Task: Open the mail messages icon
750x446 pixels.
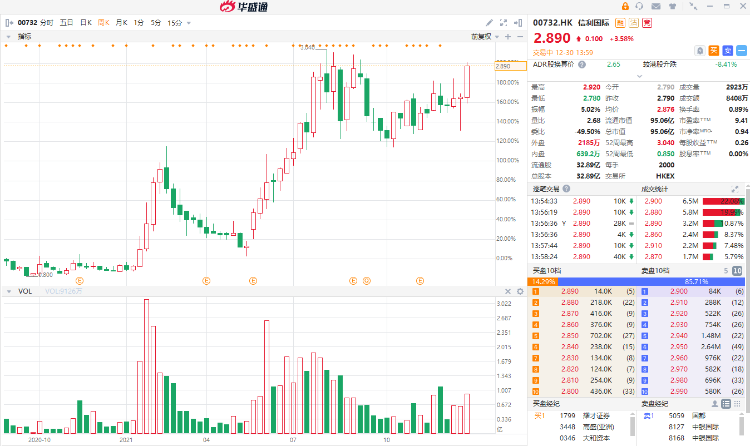Action: coord(658,7)
